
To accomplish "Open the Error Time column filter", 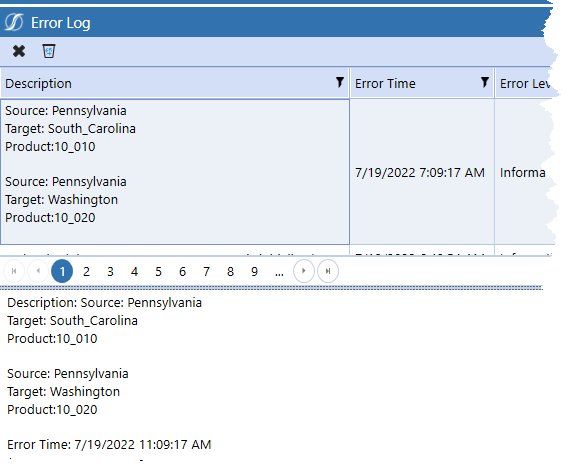I will click(x=485, y=82).
